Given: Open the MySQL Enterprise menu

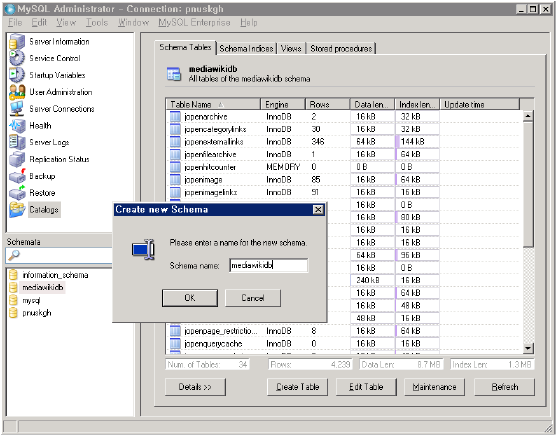Looking at the screenshot, I should pos(194,22).
